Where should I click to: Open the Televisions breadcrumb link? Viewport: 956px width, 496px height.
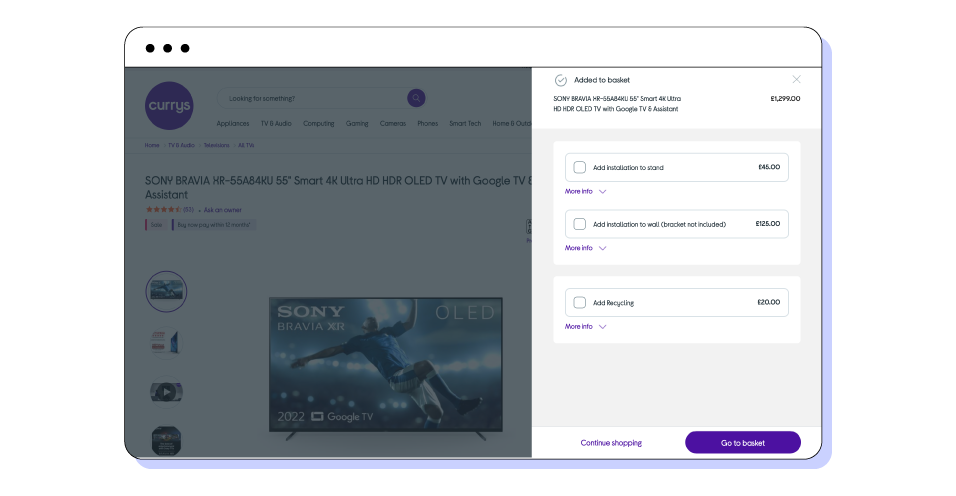click(x=216, y=145)
